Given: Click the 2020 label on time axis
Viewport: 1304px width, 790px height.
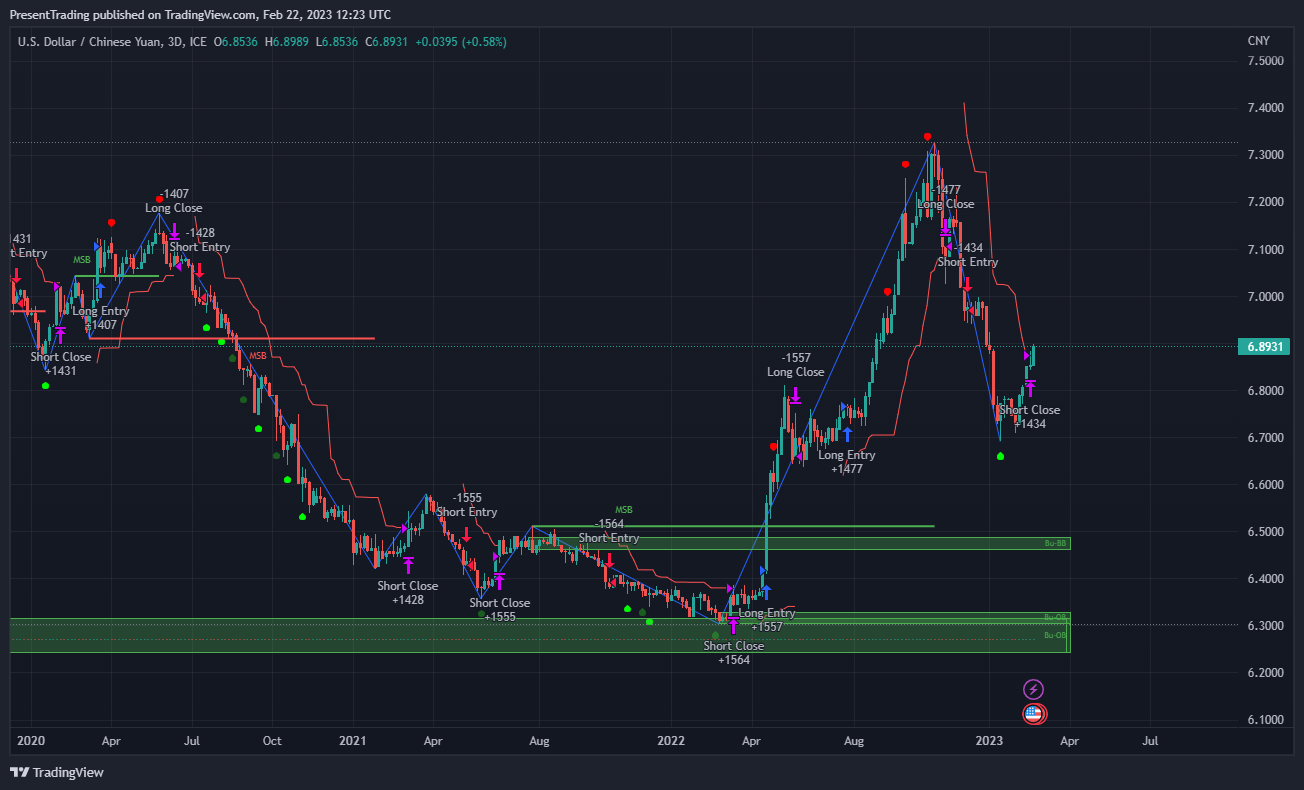Looking at the screenshot, I should point(31,742).
